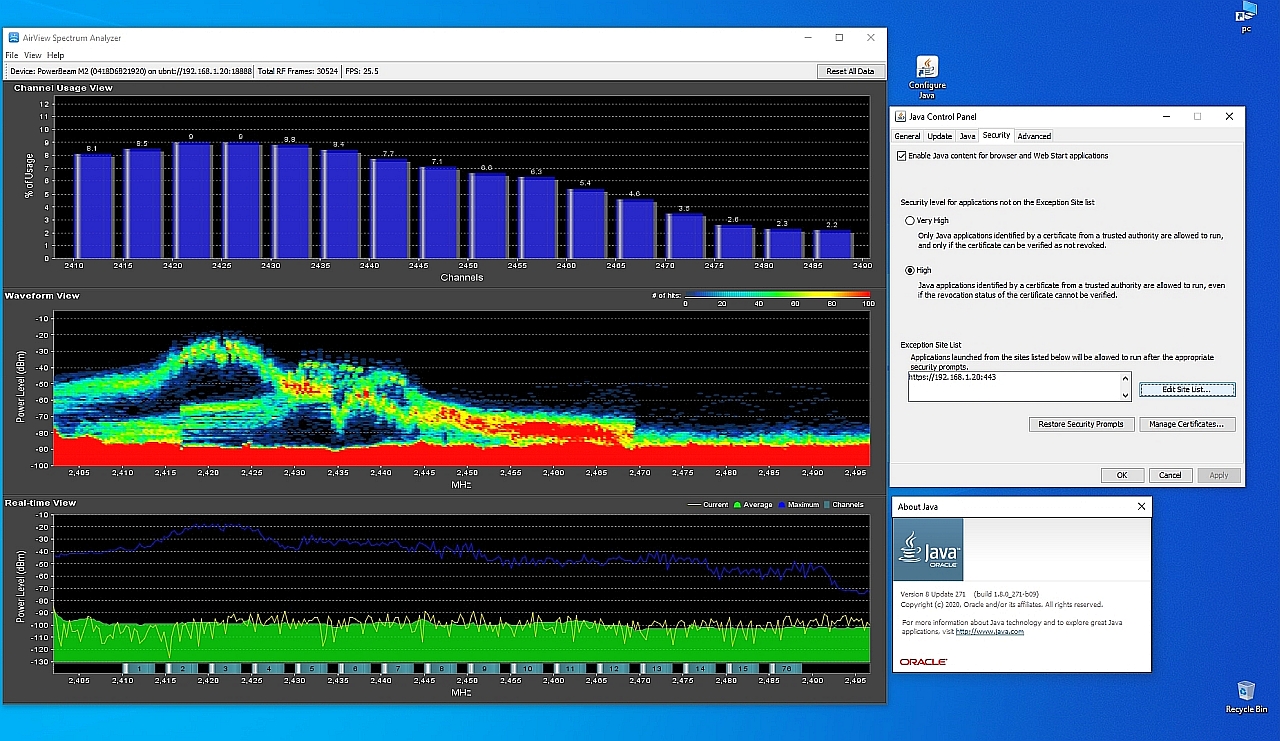Open the Recycle Bin on desktop
This screenshot has width=1280, height=741.
click(x=1246, y=692)
